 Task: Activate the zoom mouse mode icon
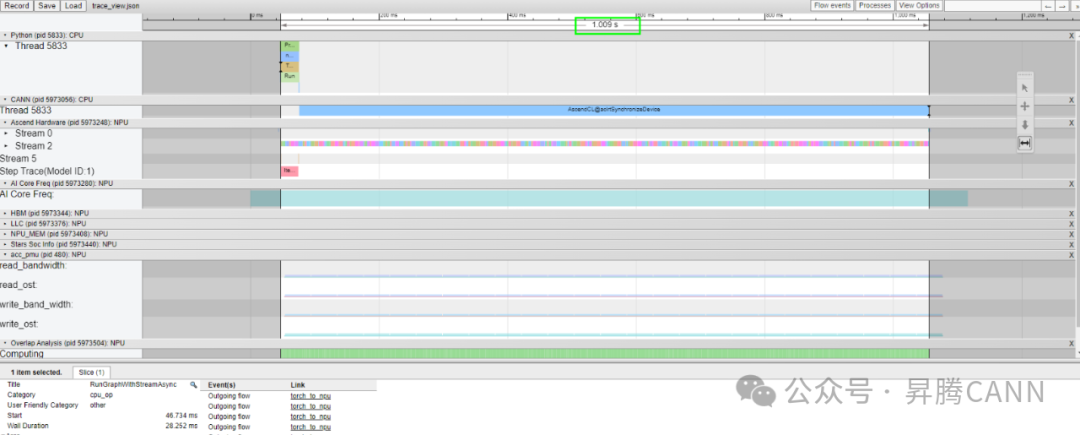pos(1024,125)
